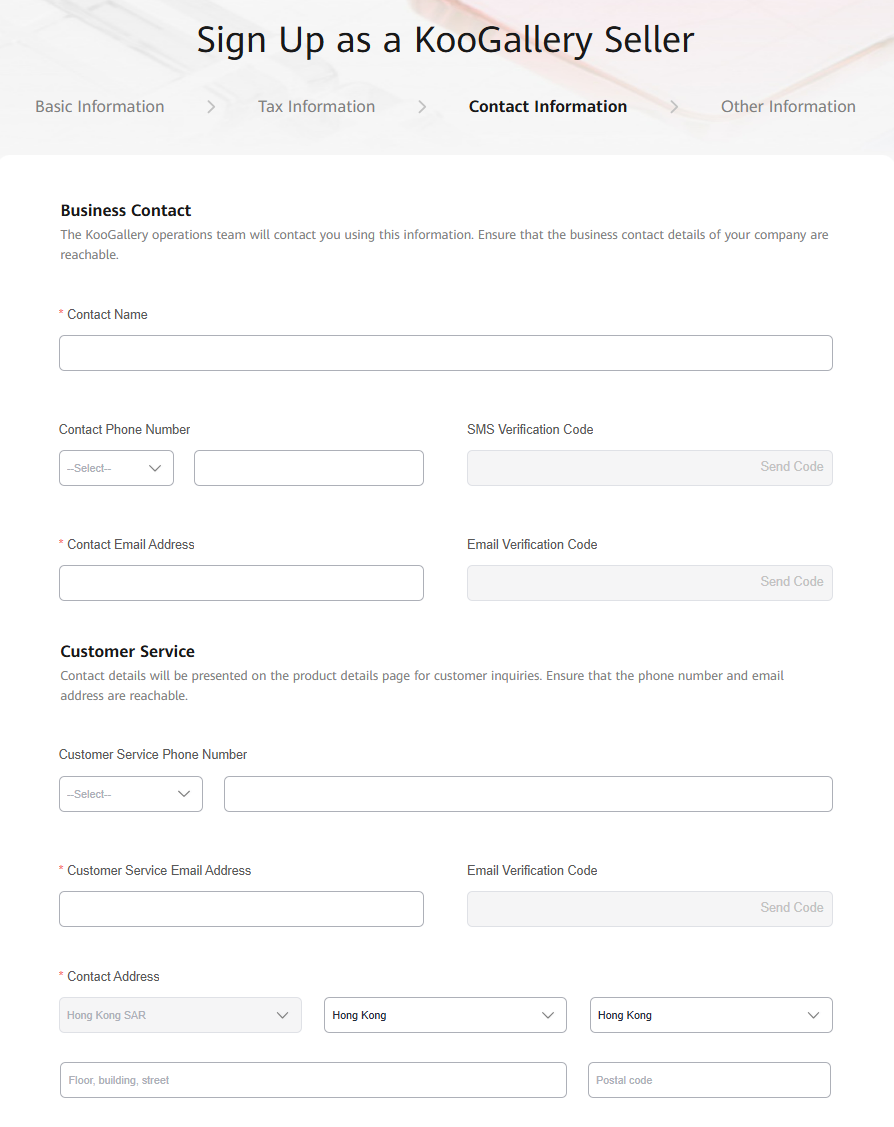This screenshot has height=1127, width=894.
Task: Click the Floor, building, street field
Action: pos(313,1080)
